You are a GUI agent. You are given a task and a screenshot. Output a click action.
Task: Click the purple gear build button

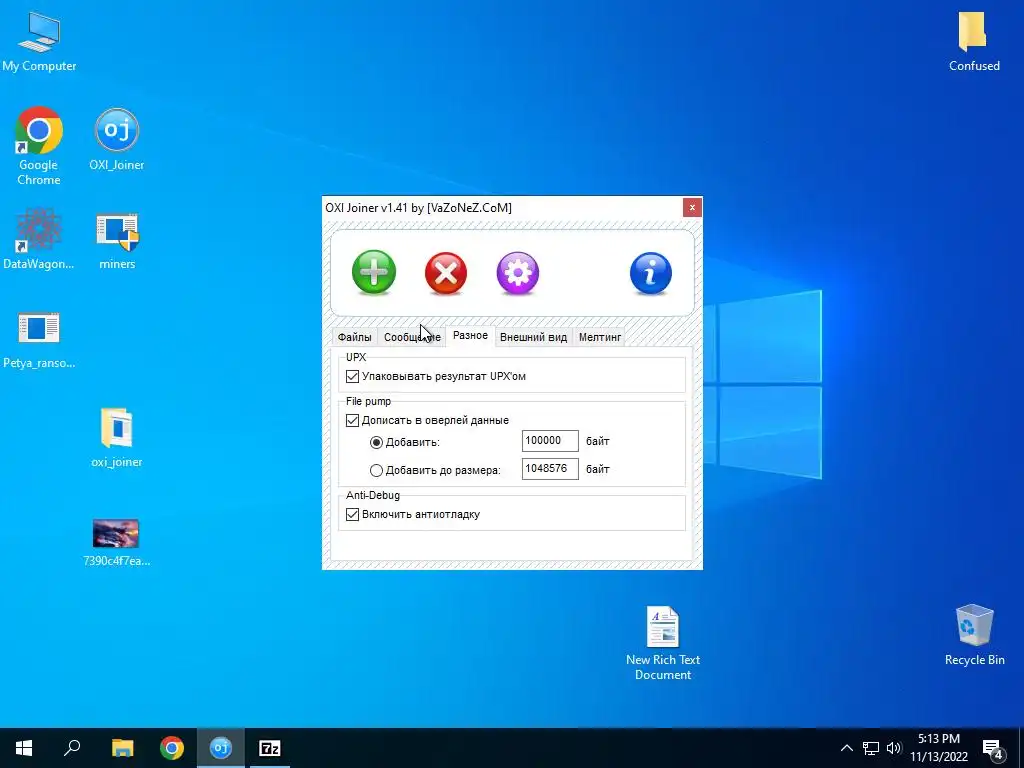518,273
